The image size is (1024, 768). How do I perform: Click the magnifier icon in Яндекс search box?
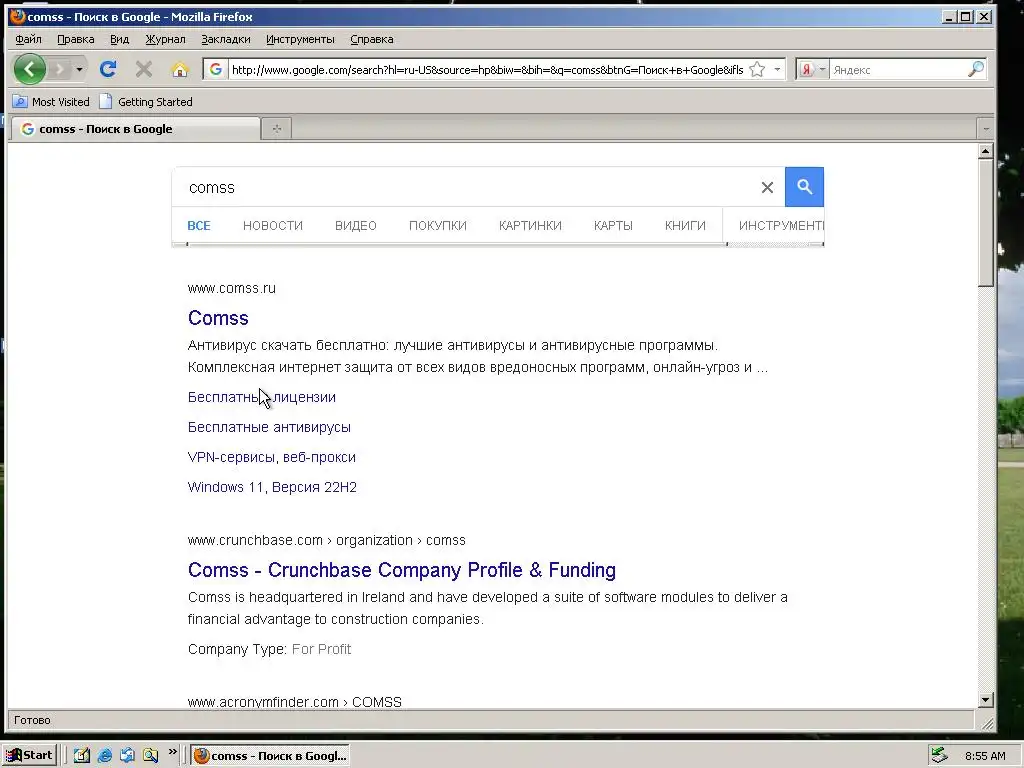click(x=976, y=69)
